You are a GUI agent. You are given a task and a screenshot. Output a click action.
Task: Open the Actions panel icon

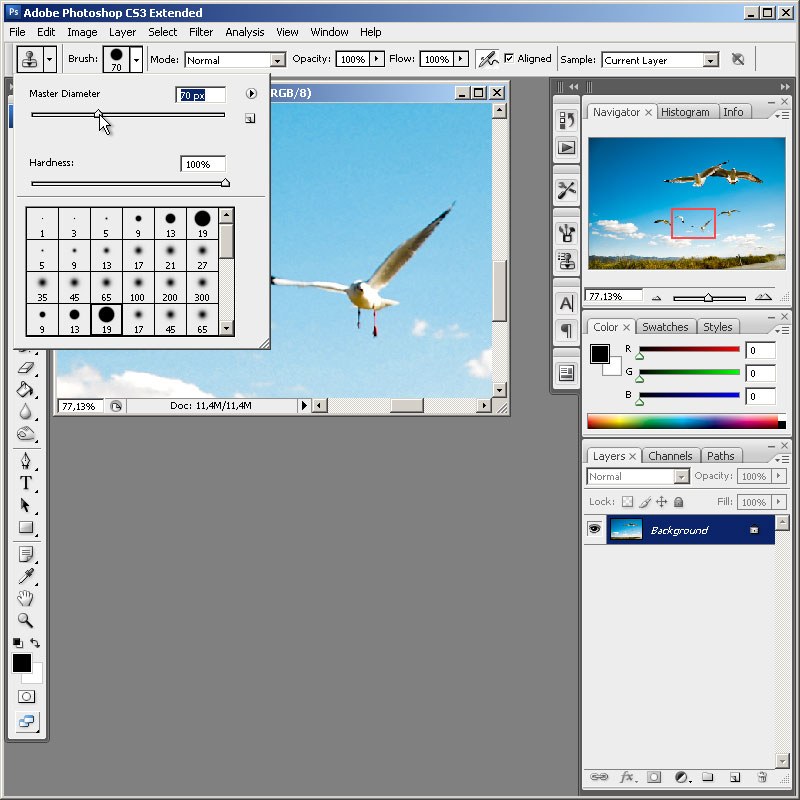[x=566, y=148]
